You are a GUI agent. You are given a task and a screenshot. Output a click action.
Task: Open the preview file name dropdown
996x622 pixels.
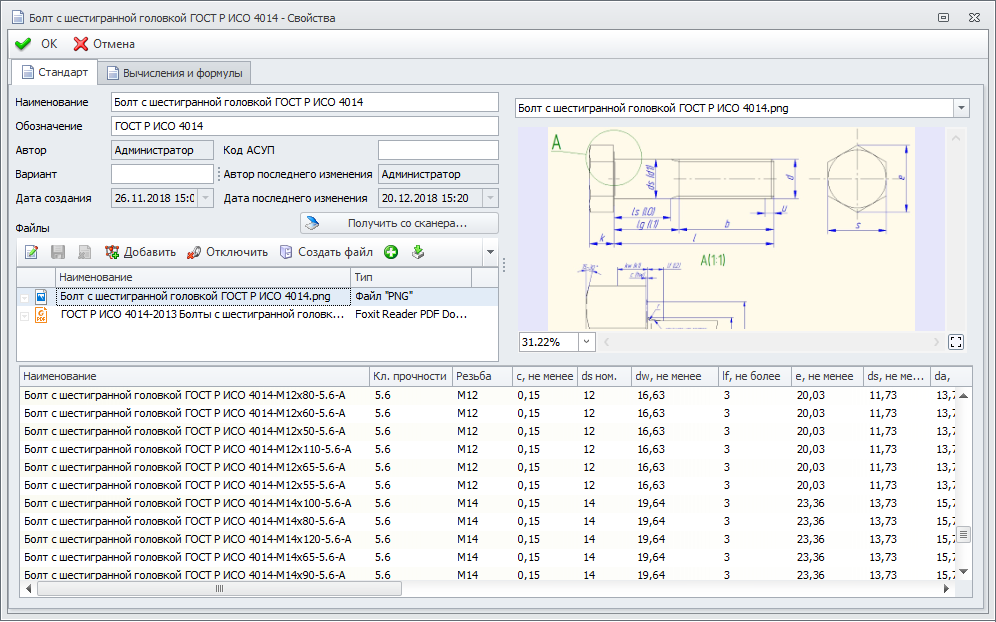click(961, 108)
